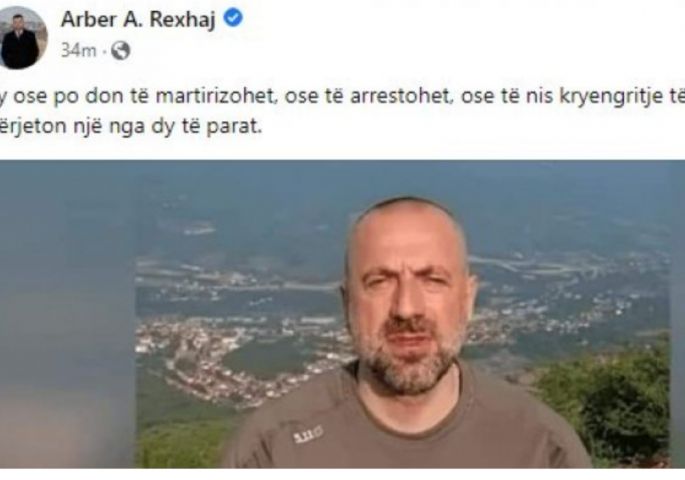The height and width of the screenshot is (480, 685).
Task: Click the man's olive t-shirt in the photo
Action: (406, 426)
